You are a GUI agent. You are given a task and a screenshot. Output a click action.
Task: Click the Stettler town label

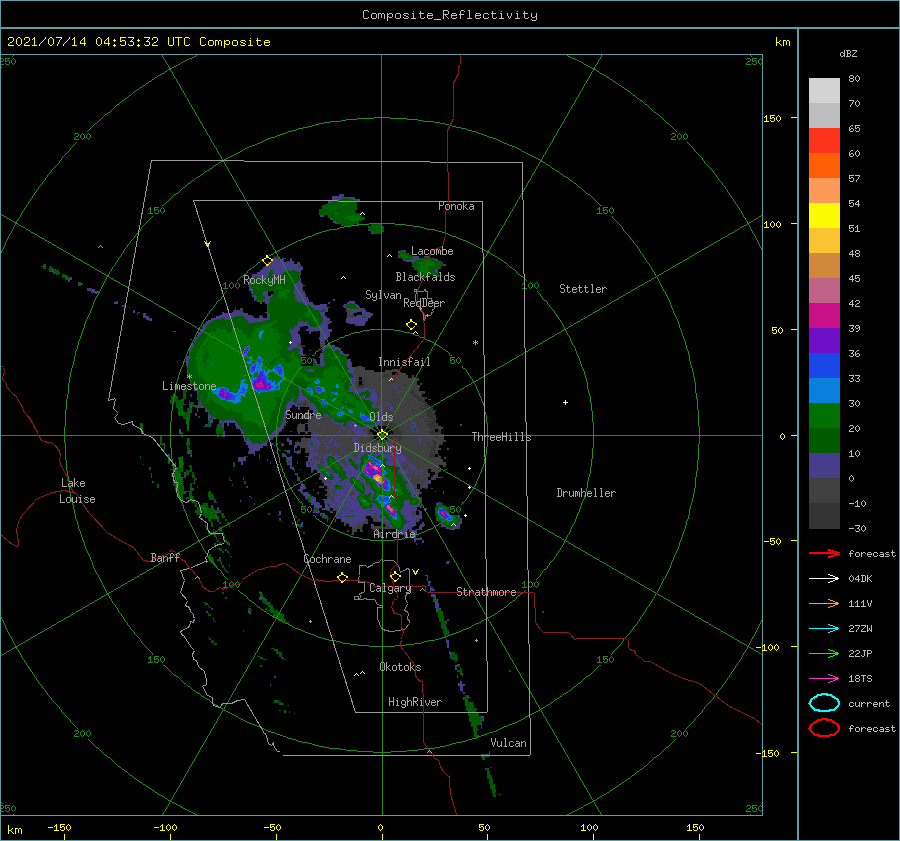(583, 289)
